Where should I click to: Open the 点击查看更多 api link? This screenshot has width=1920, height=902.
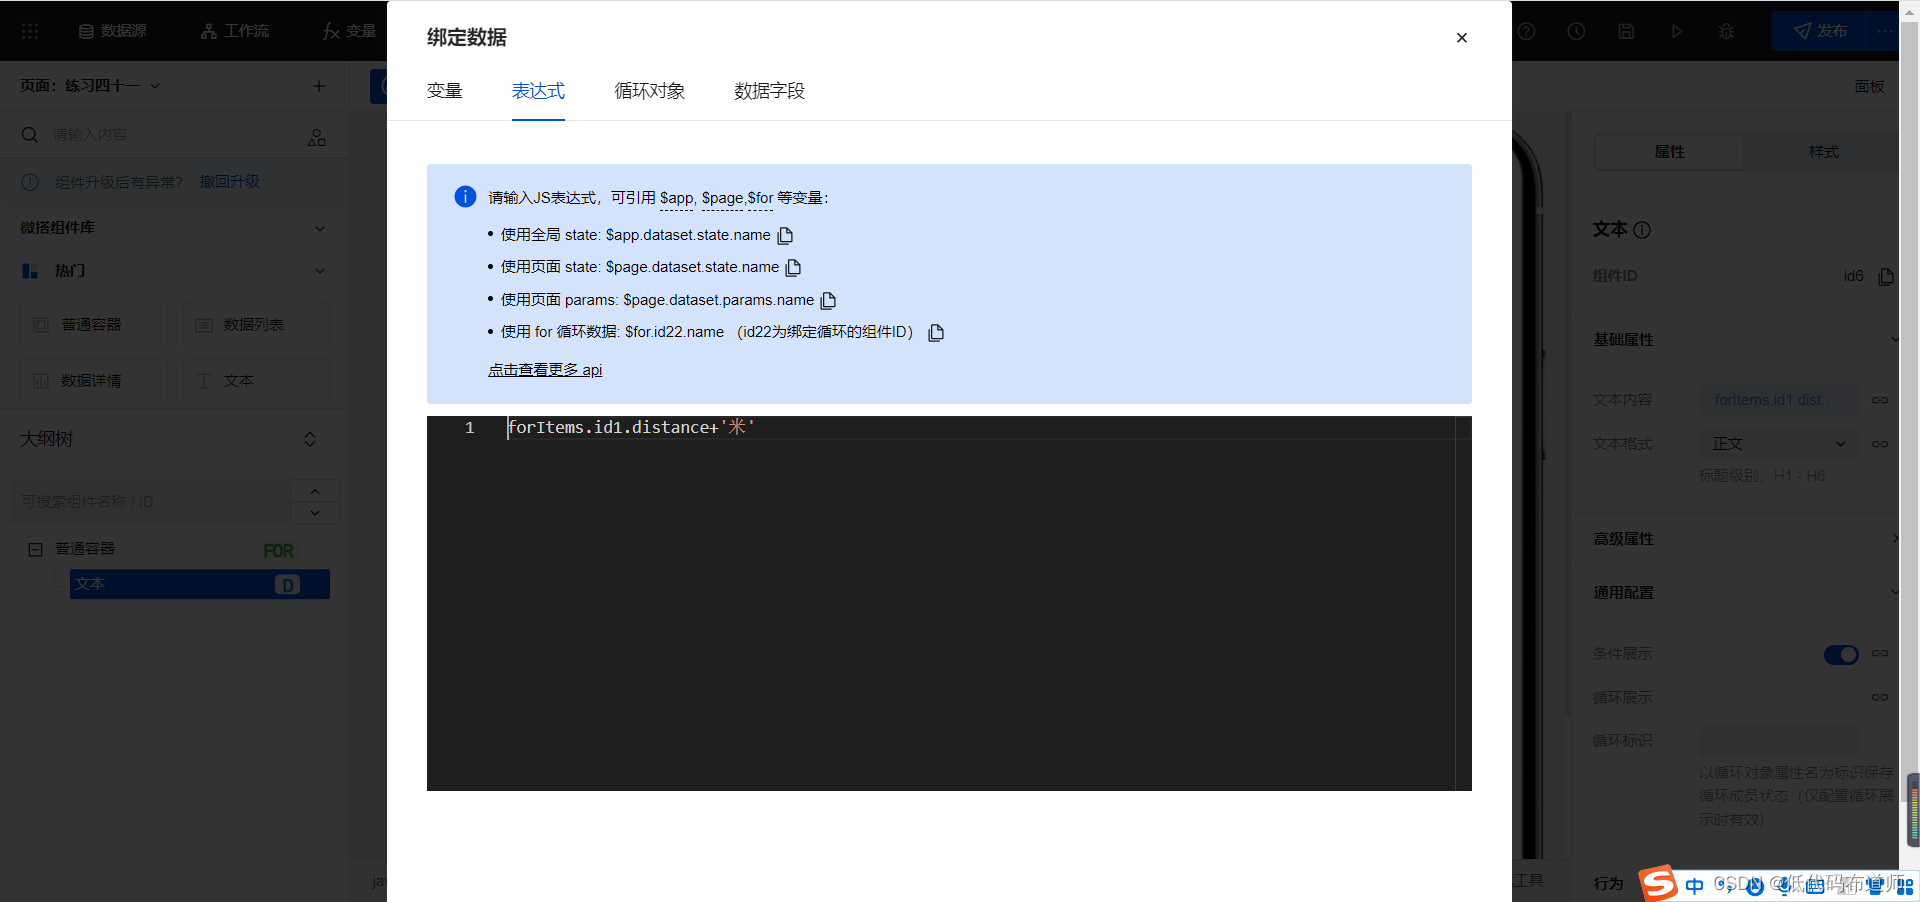tap(545, 370)
